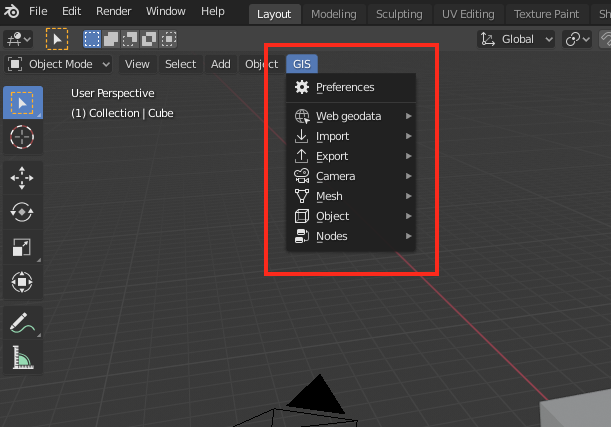Switch to the UV Editing workspace tab

pyautogui.click(x=468, y=14)
